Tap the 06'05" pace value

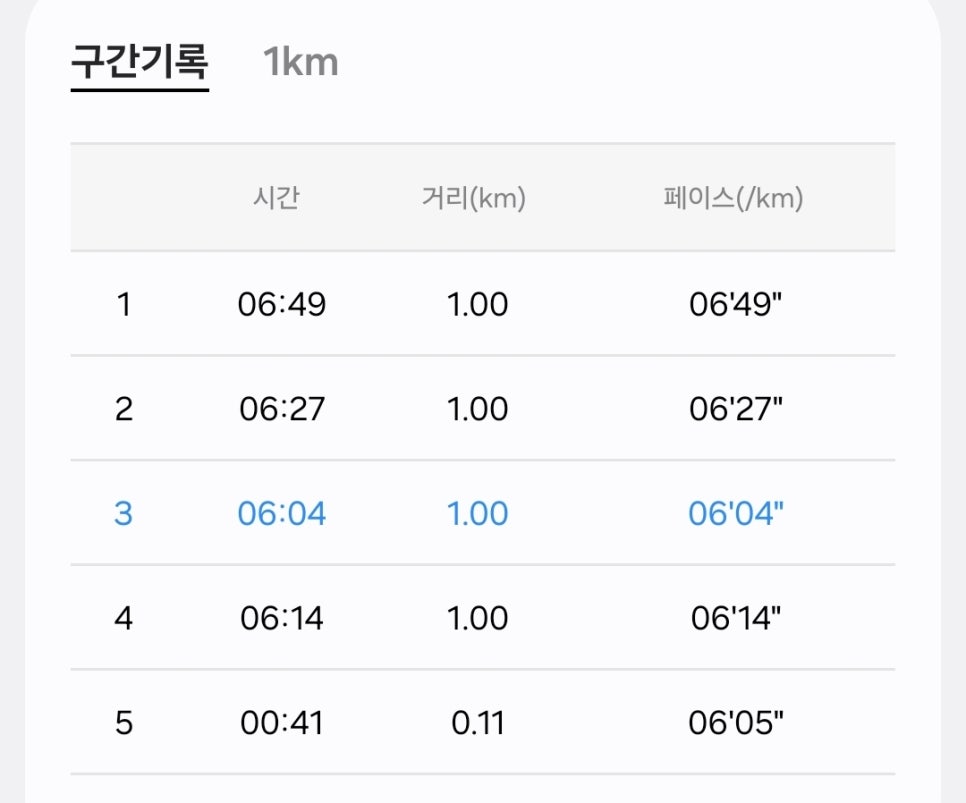coord(736,722)
